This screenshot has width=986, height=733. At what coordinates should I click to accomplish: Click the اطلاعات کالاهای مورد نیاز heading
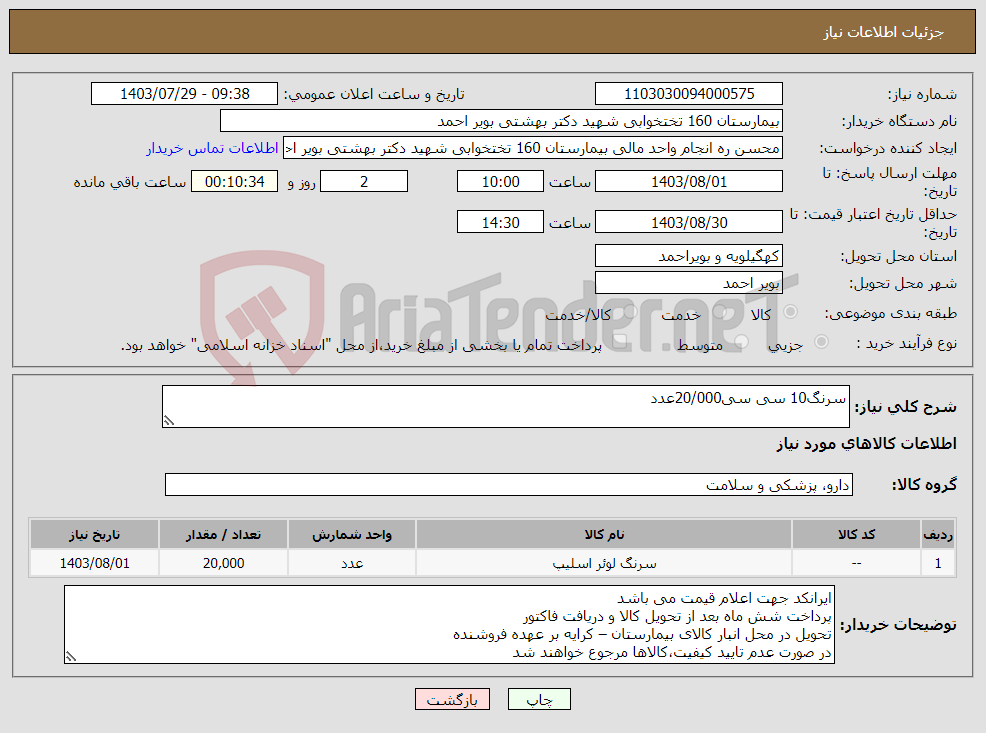coord(867,444)
